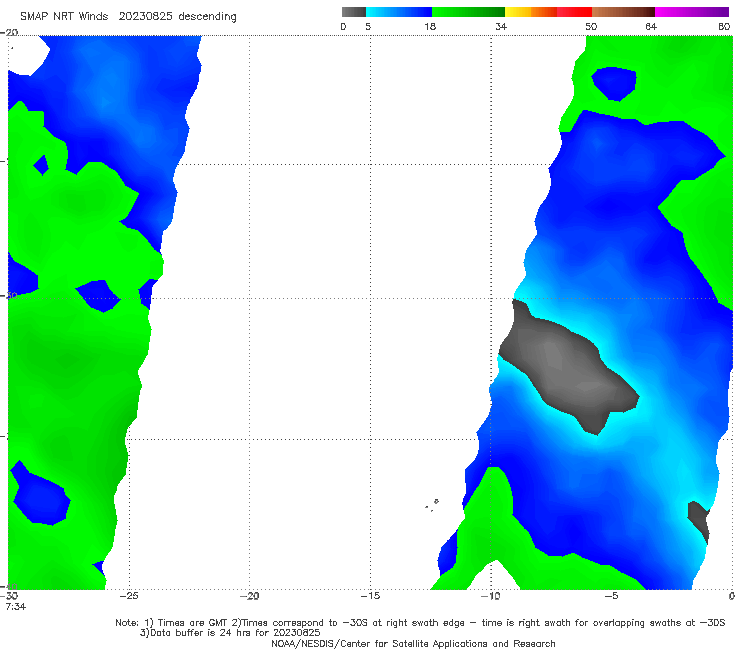Screen dimensions: 740x650
Task: Click the color bar label '5'
Action: [x=368, y=27]
